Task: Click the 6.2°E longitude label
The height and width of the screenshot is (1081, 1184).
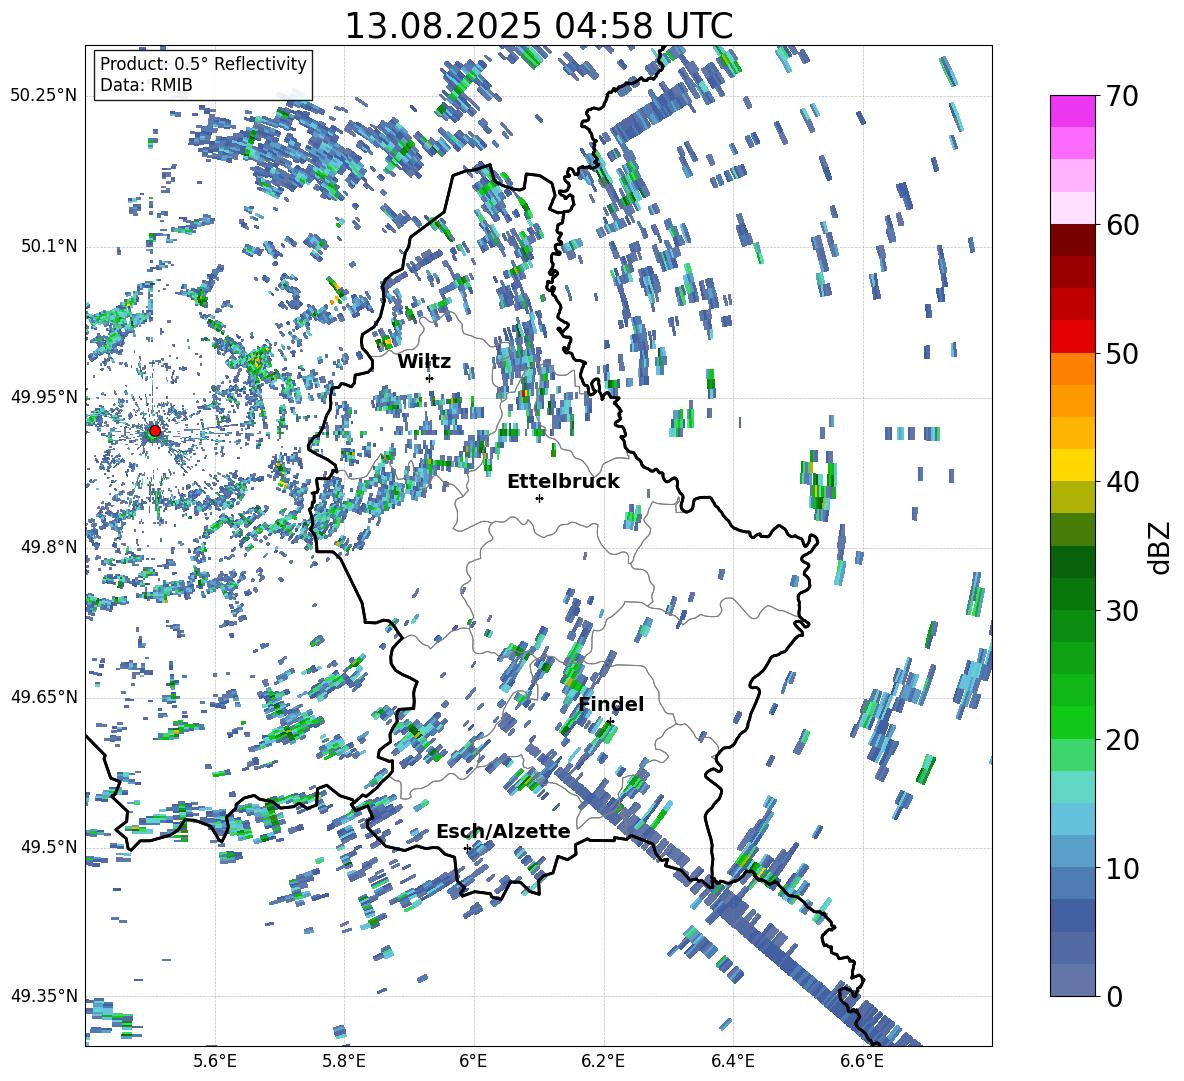Action: point(603,1061)
